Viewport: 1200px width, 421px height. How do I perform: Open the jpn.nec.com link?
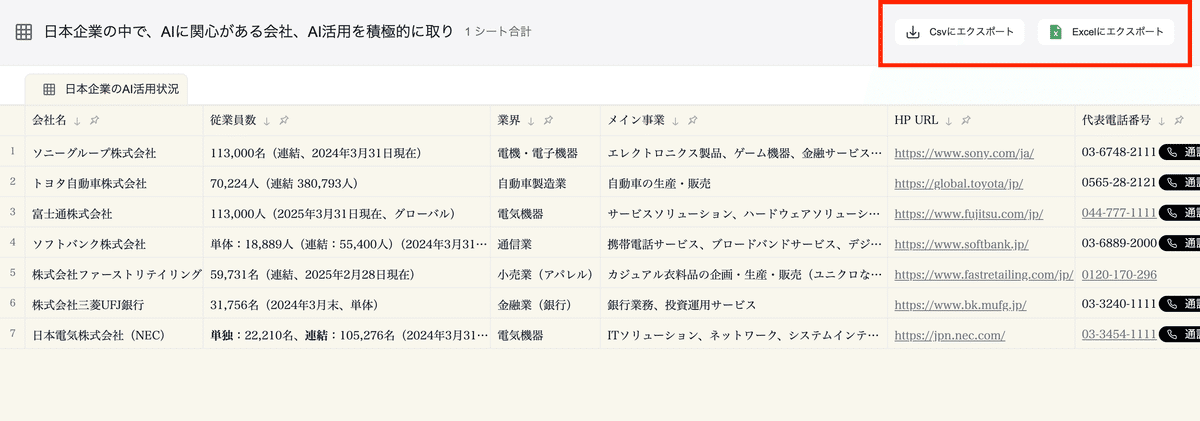coord(949,335)
